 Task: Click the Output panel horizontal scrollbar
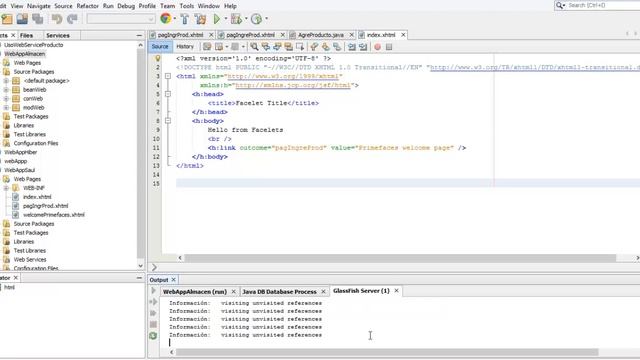pyautogui.click(x=387, y=352)
